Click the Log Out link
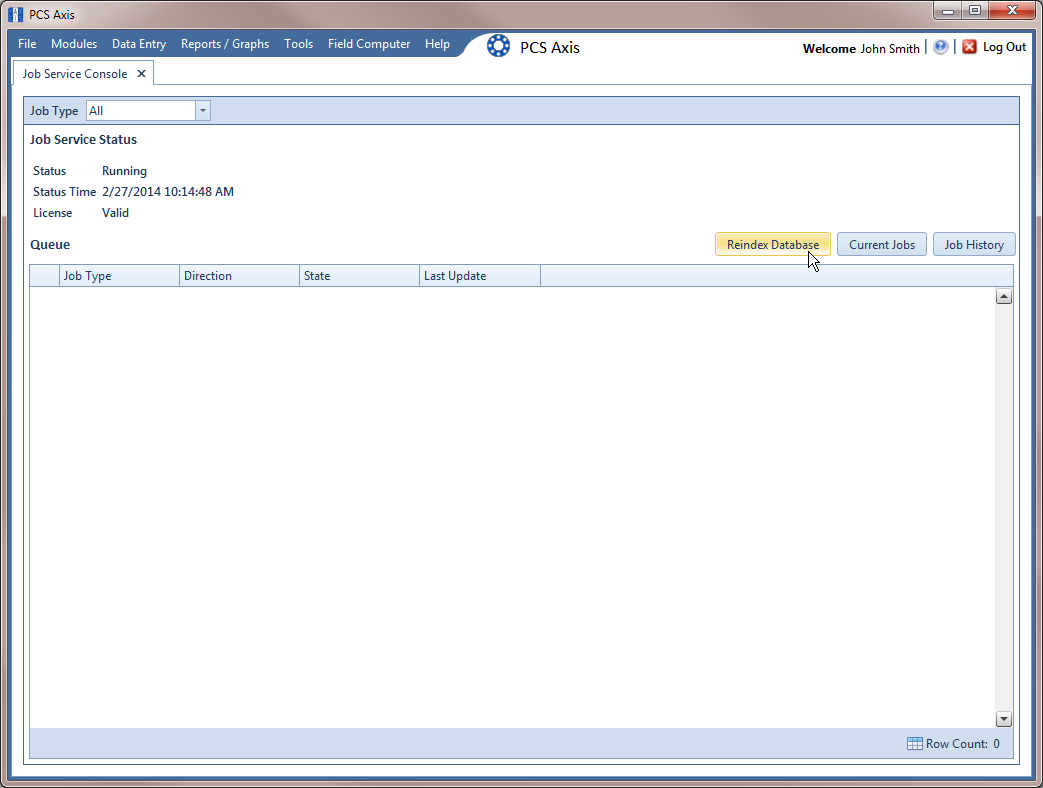 pos(1004,47)
